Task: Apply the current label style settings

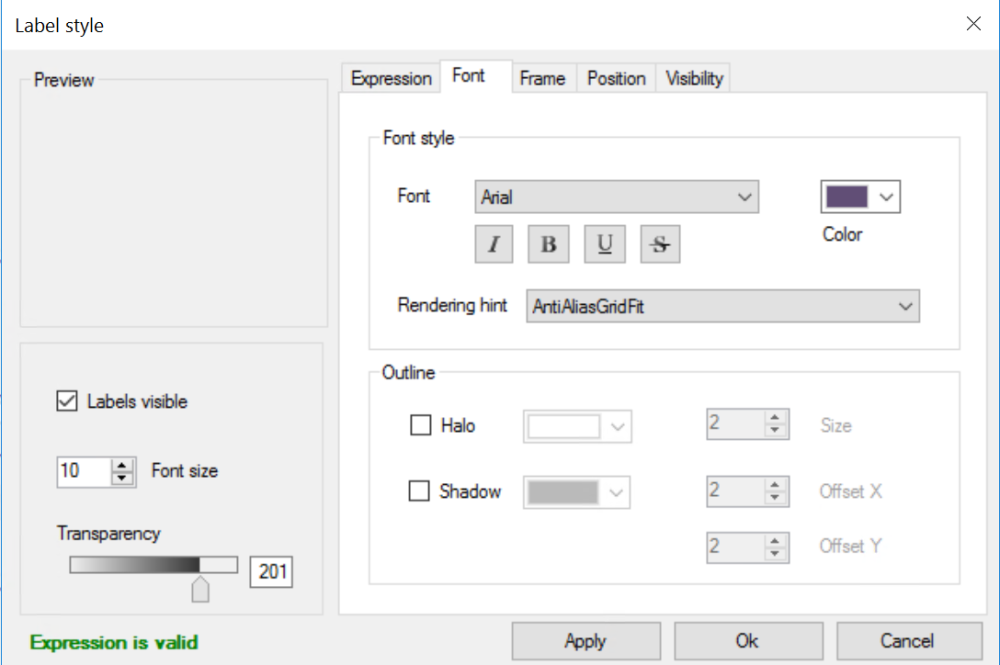Action: 586,640
